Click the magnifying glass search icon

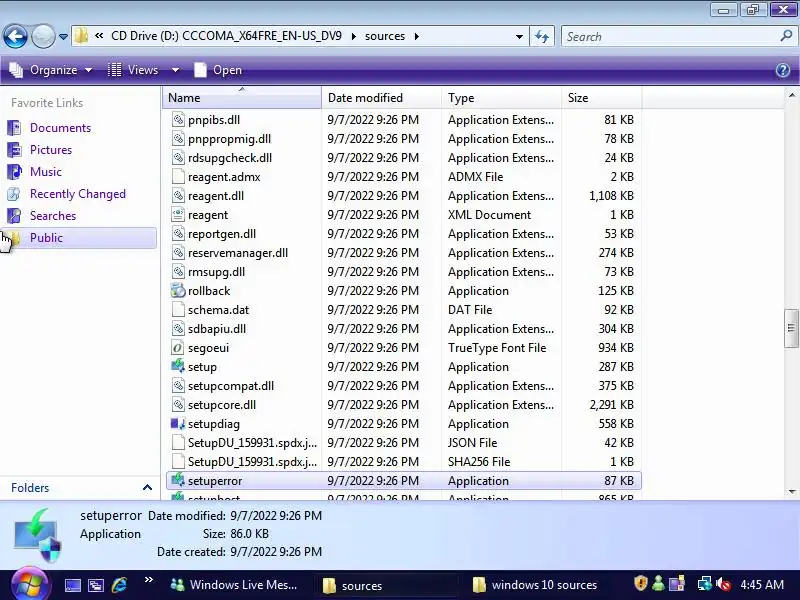(786, 36)
